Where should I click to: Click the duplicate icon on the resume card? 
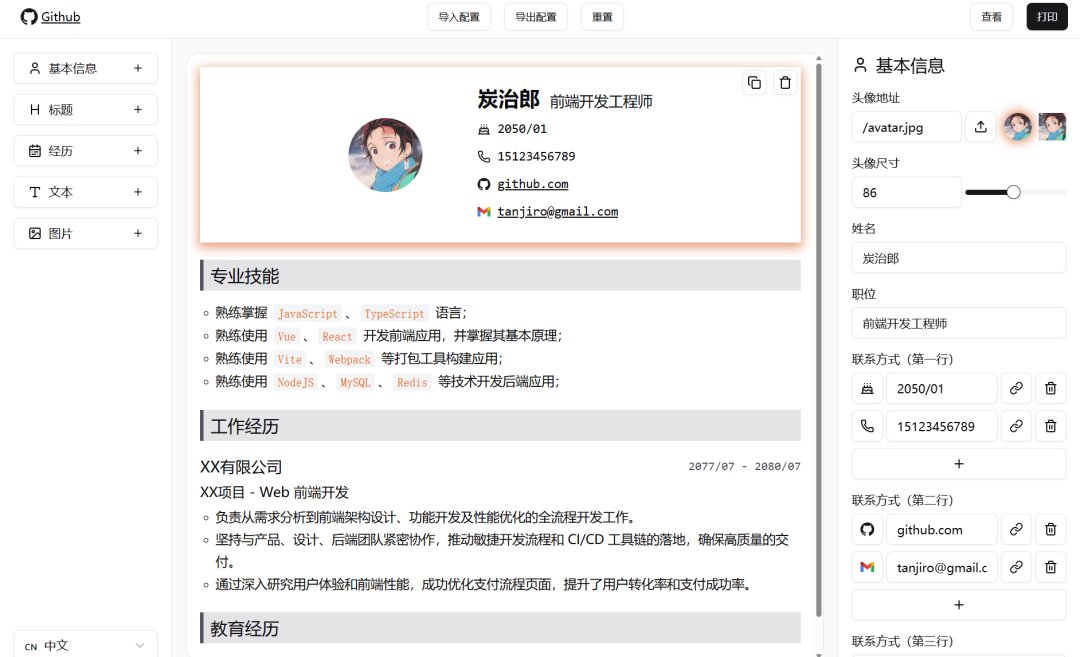(755, 83)
